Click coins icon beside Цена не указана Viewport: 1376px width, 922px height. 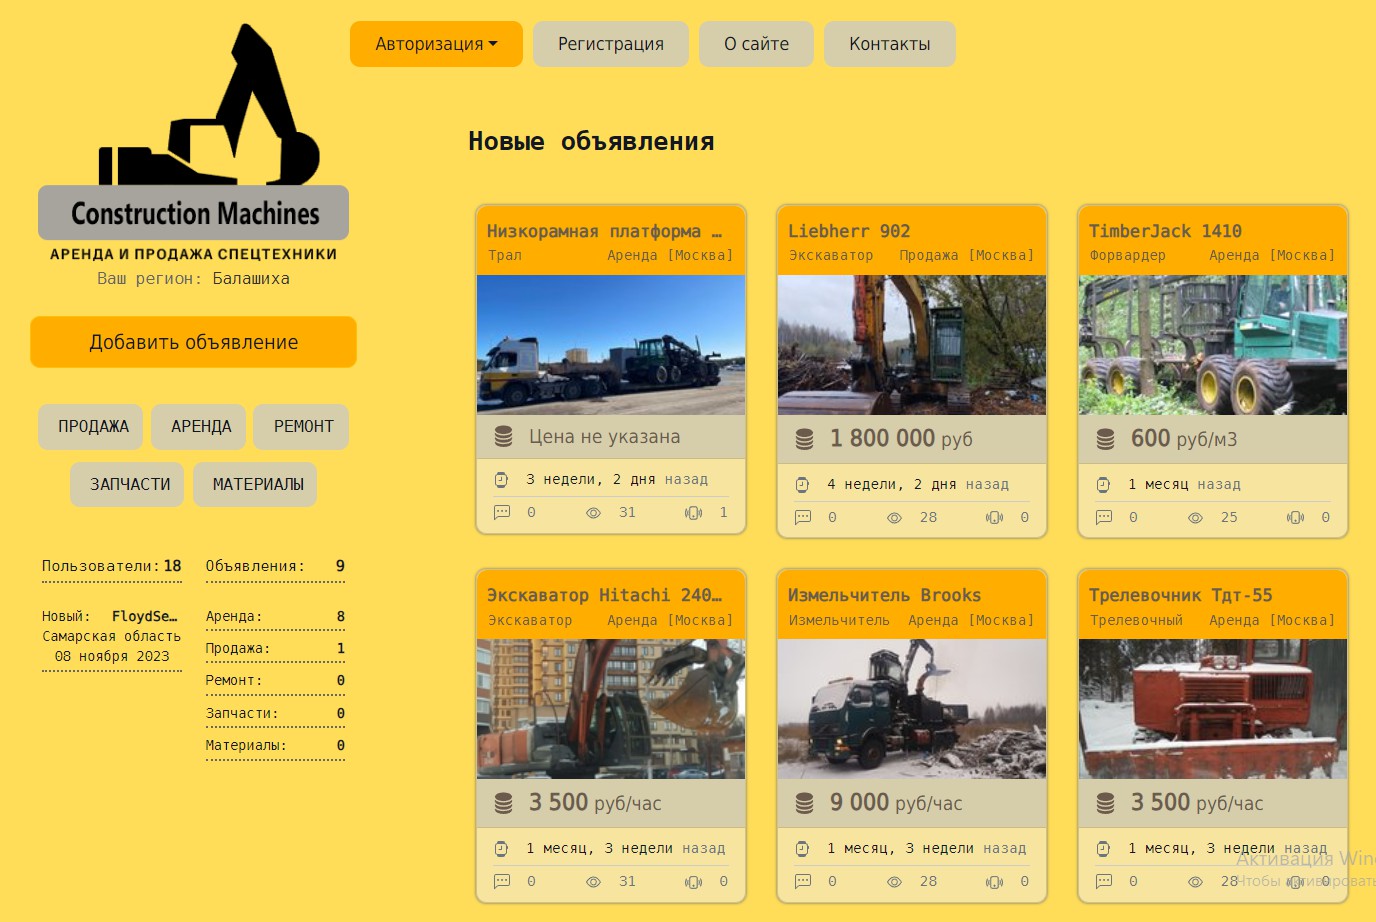[x=504, y=437]
